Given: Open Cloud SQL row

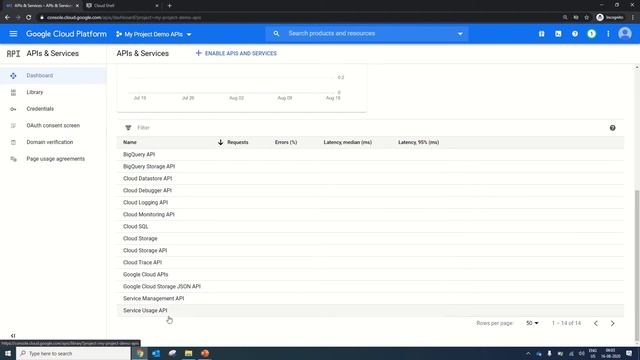Looking at the screenshot, I should click(370, 227).
